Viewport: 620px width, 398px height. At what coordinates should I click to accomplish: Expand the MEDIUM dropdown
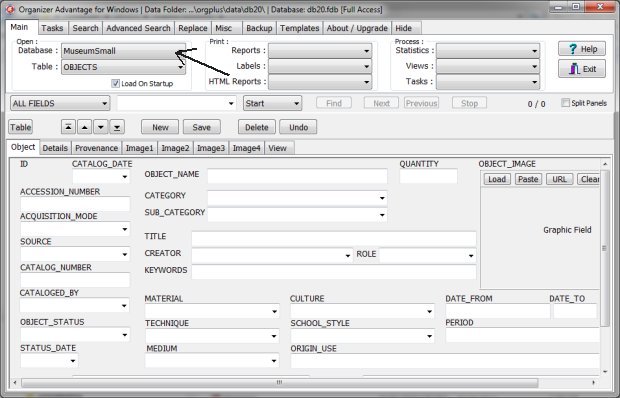[x=274, y=360]
